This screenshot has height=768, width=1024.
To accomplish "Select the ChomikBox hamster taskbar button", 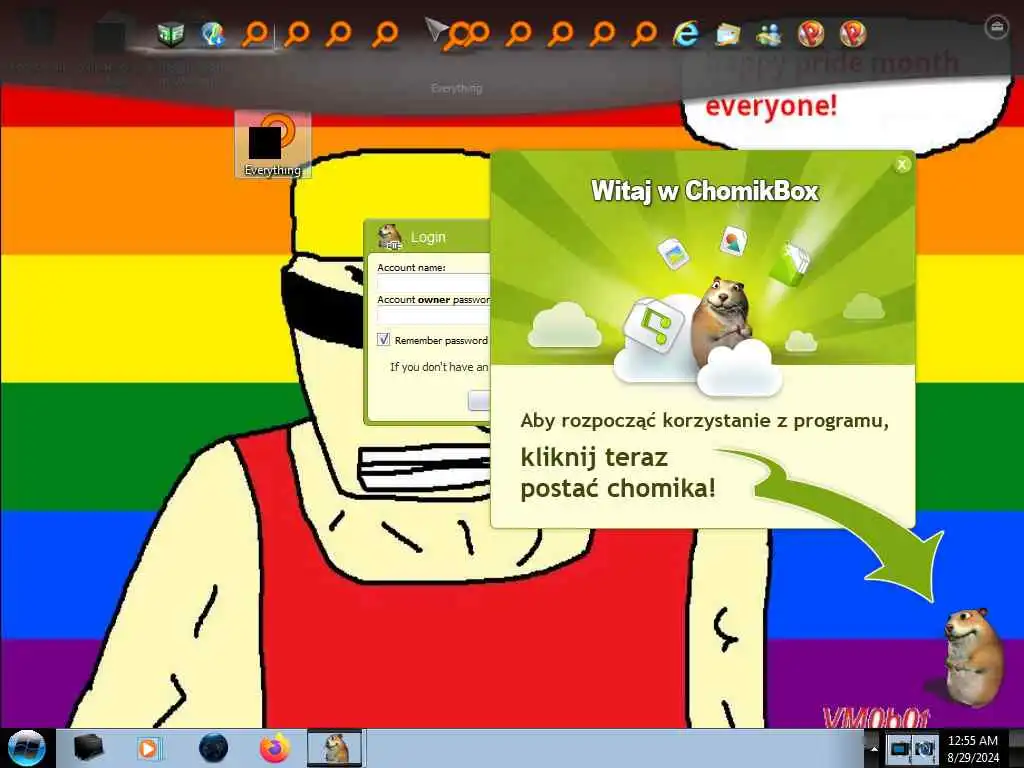I will 335,748.
